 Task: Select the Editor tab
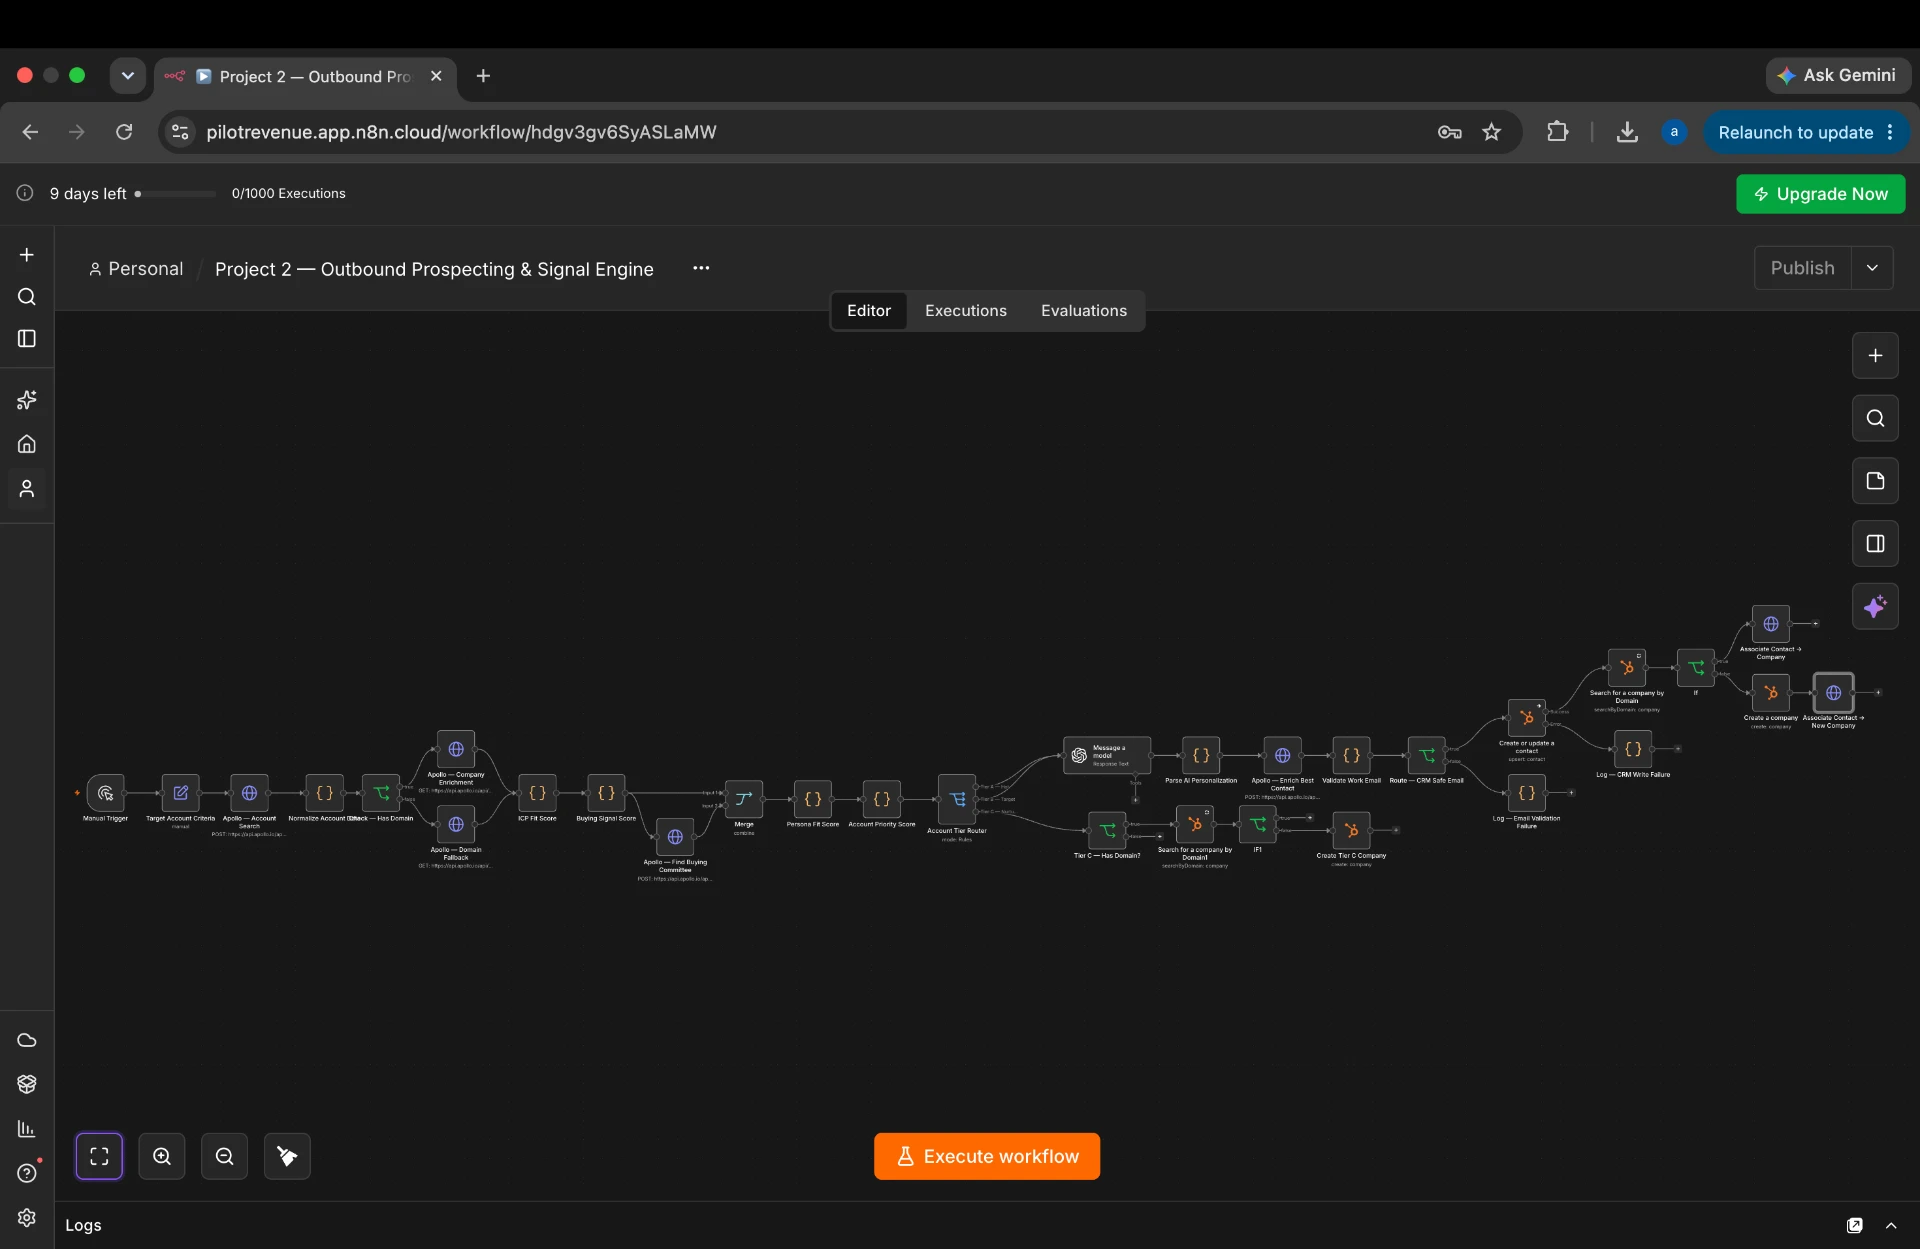[868, 311]
